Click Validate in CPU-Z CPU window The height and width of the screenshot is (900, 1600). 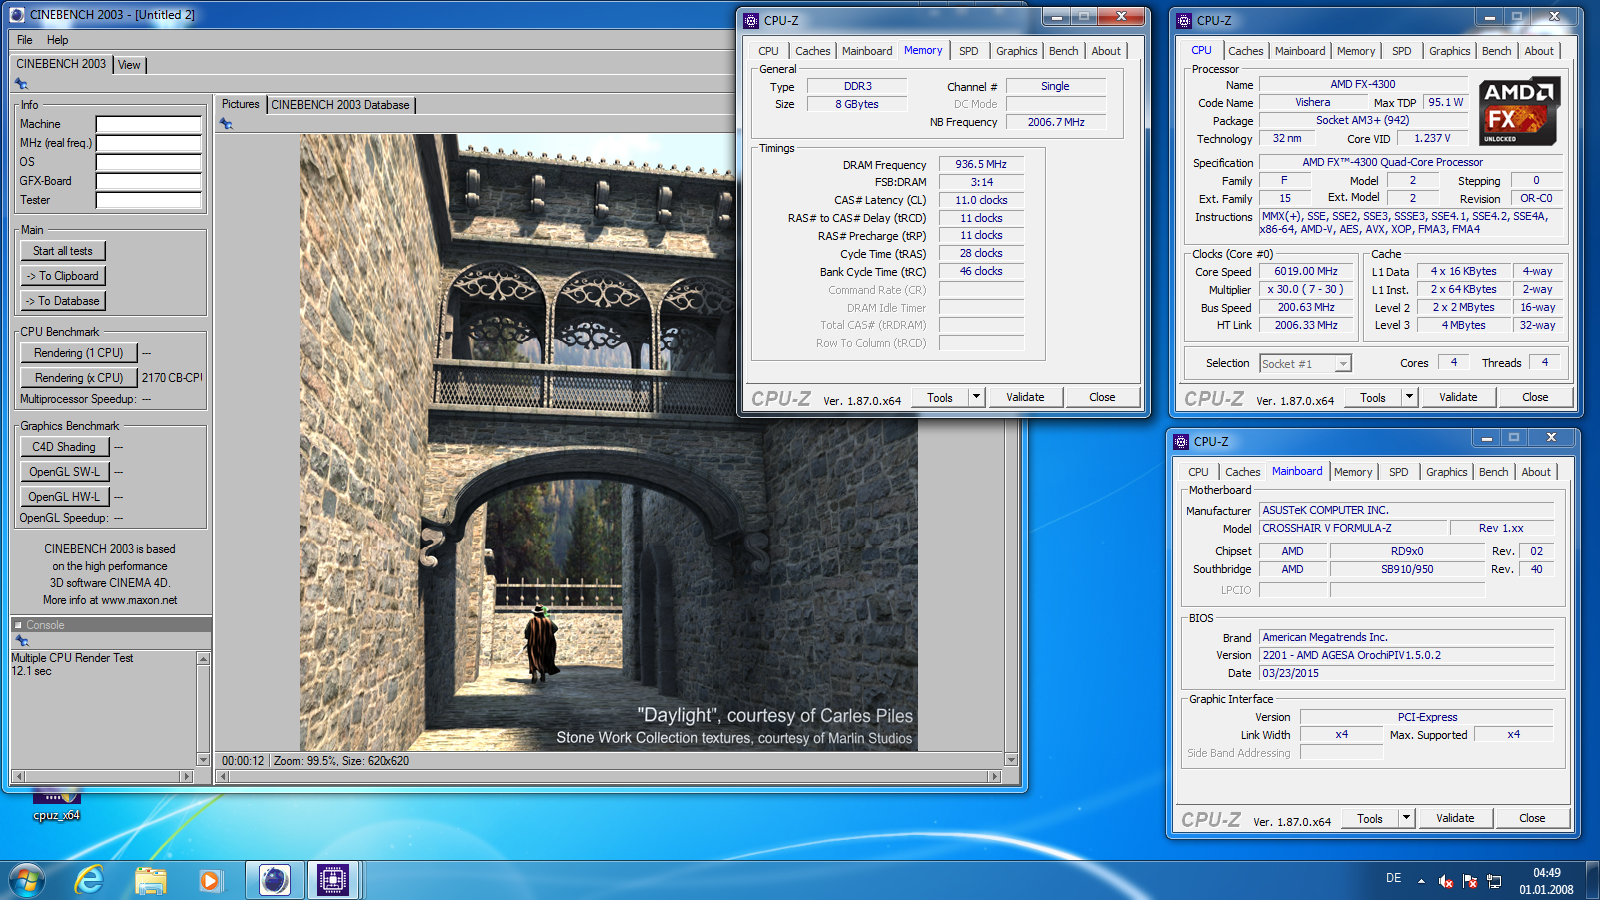pos(1458,397)
